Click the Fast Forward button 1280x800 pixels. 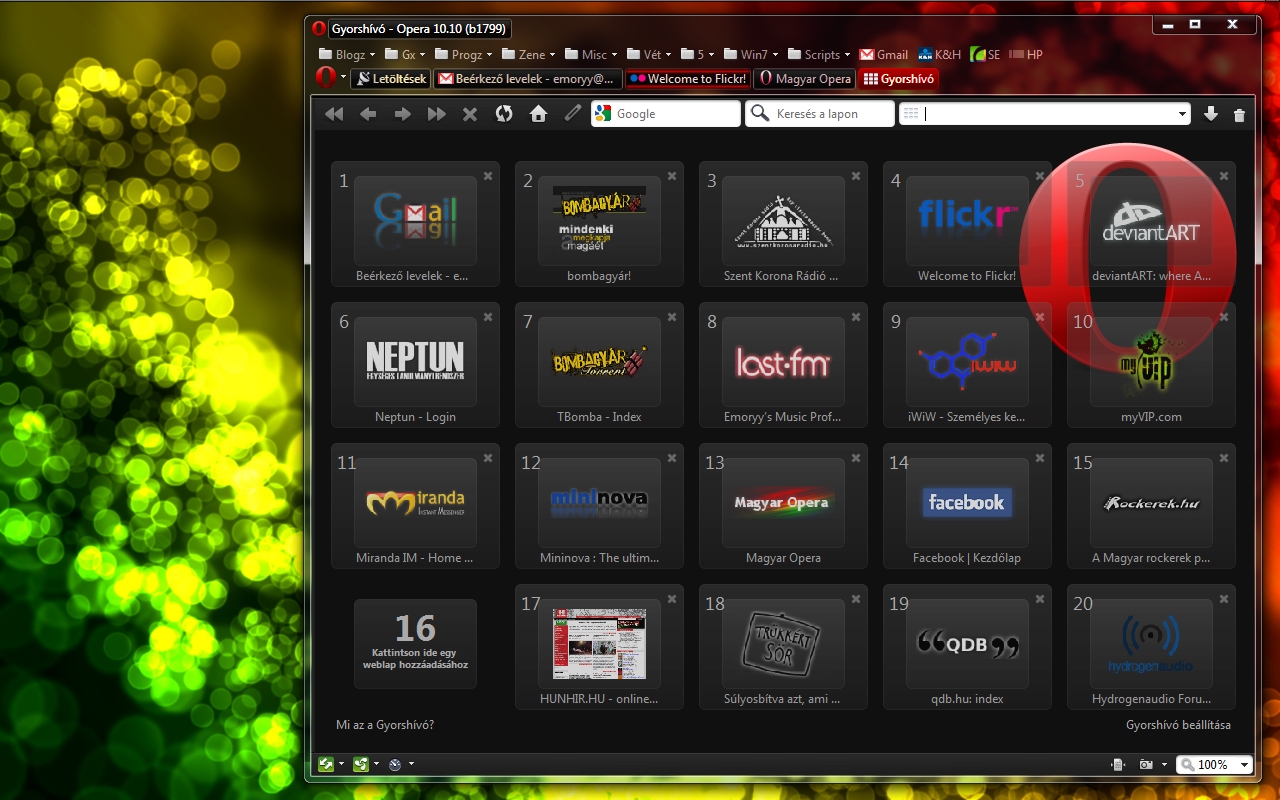(436, 114)
